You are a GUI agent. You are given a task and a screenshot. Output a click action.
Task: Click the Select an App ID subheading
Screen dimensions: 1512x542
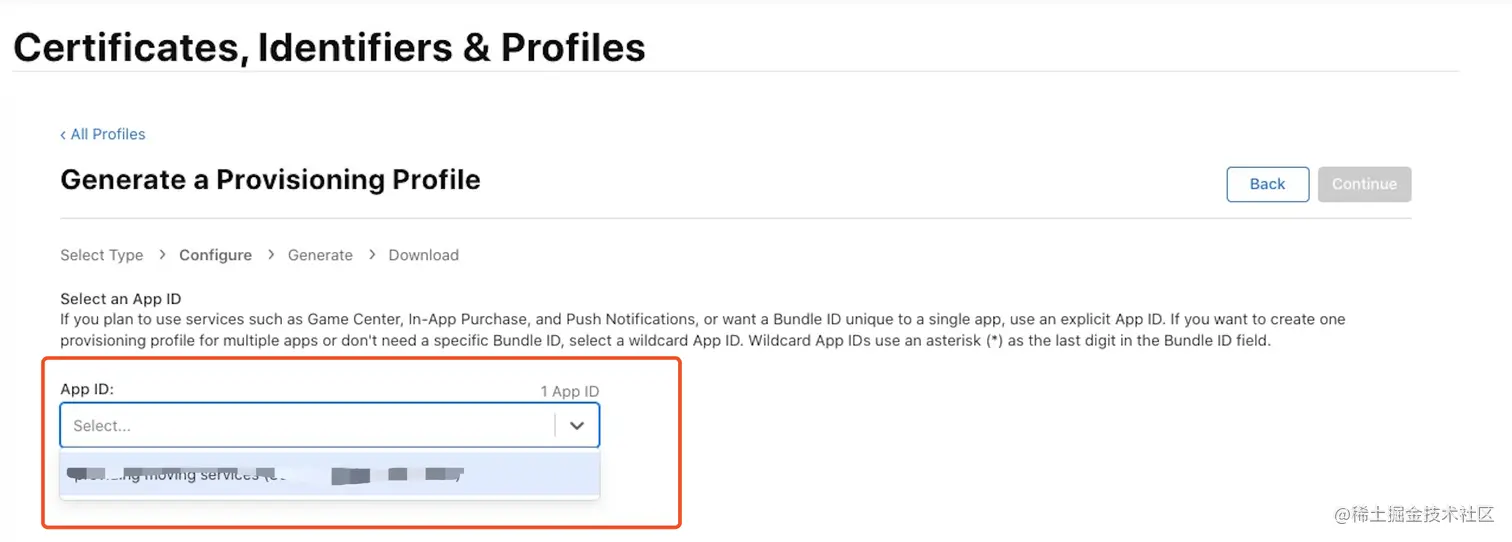click(x=120, y=299)
